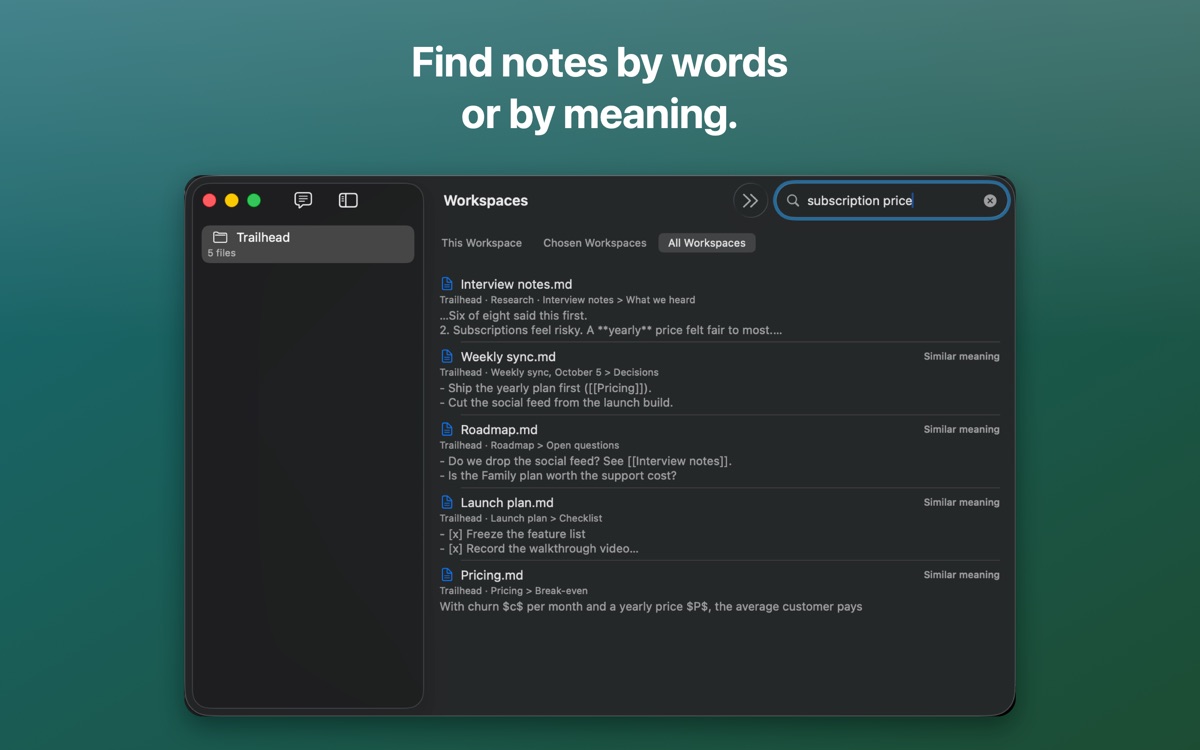The width and height of the screenshot is (1200, 750).
Task: Switch to This Workspace tab
Action: [x=482, y=243]
